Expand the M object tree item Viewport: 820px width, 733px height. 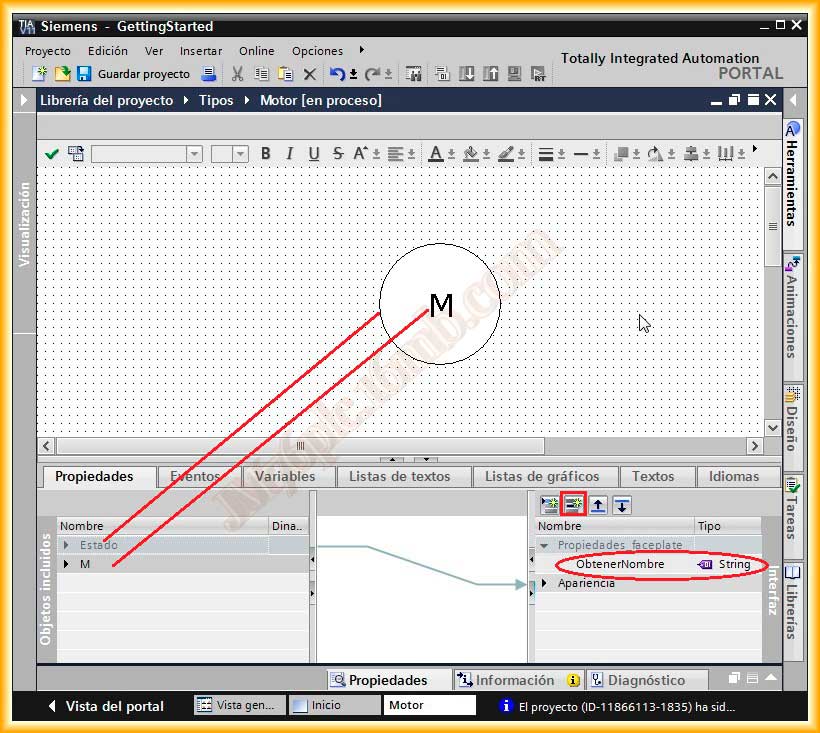(x=67, y=564)
